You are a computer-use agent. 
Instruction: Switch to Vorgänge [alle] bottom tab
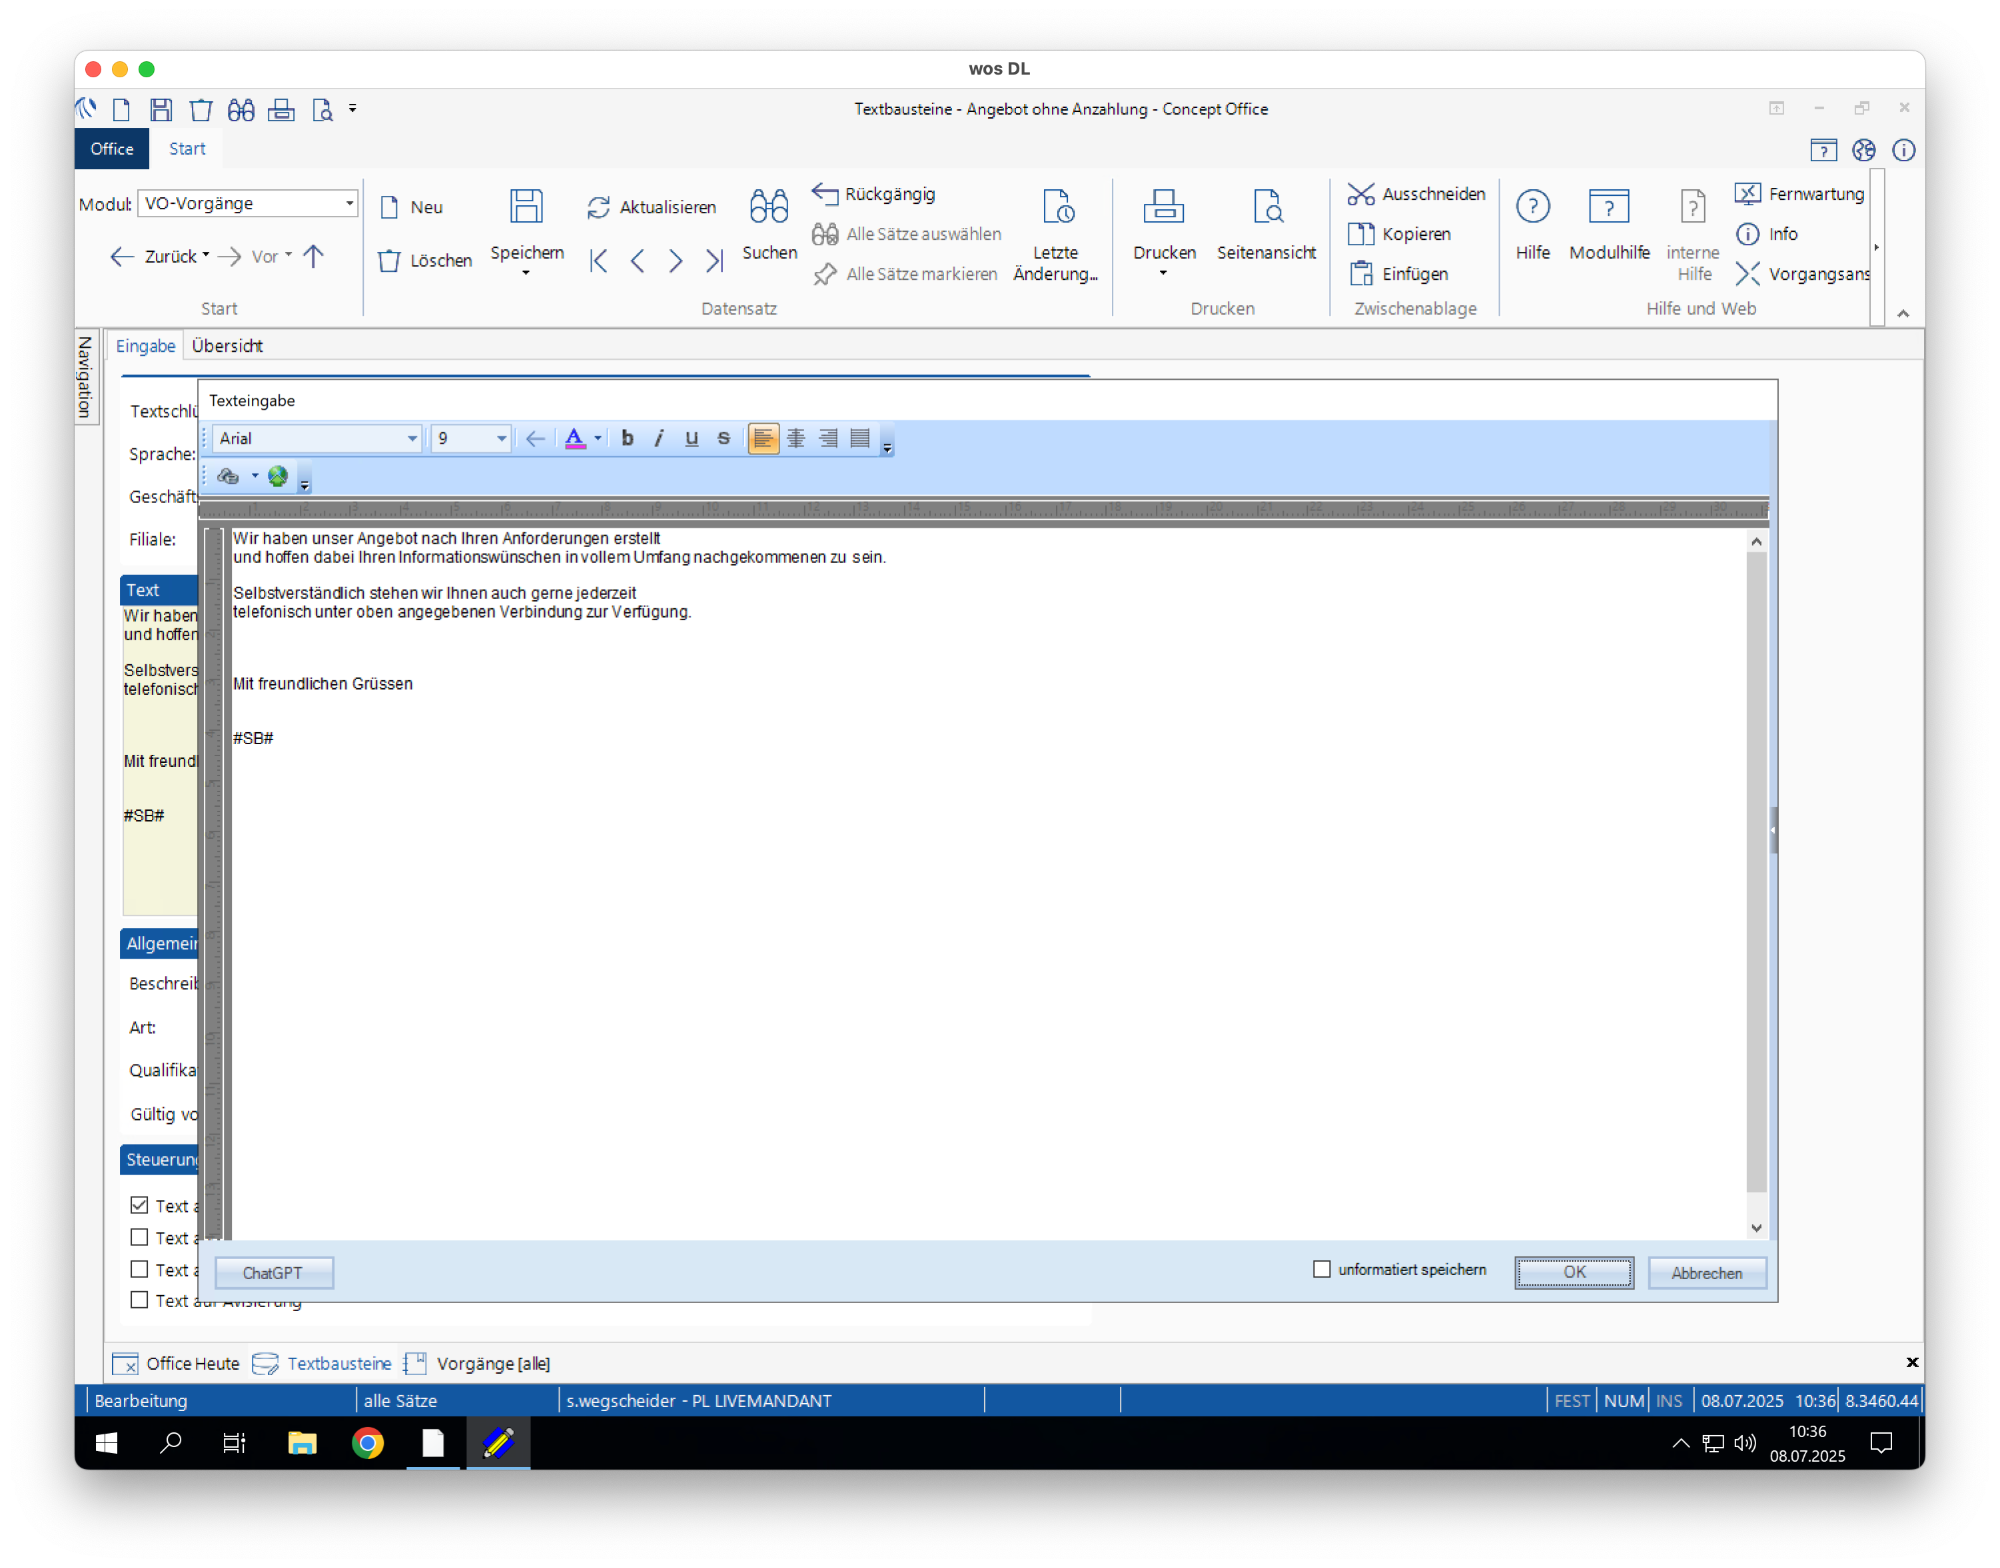(477, 1363)
